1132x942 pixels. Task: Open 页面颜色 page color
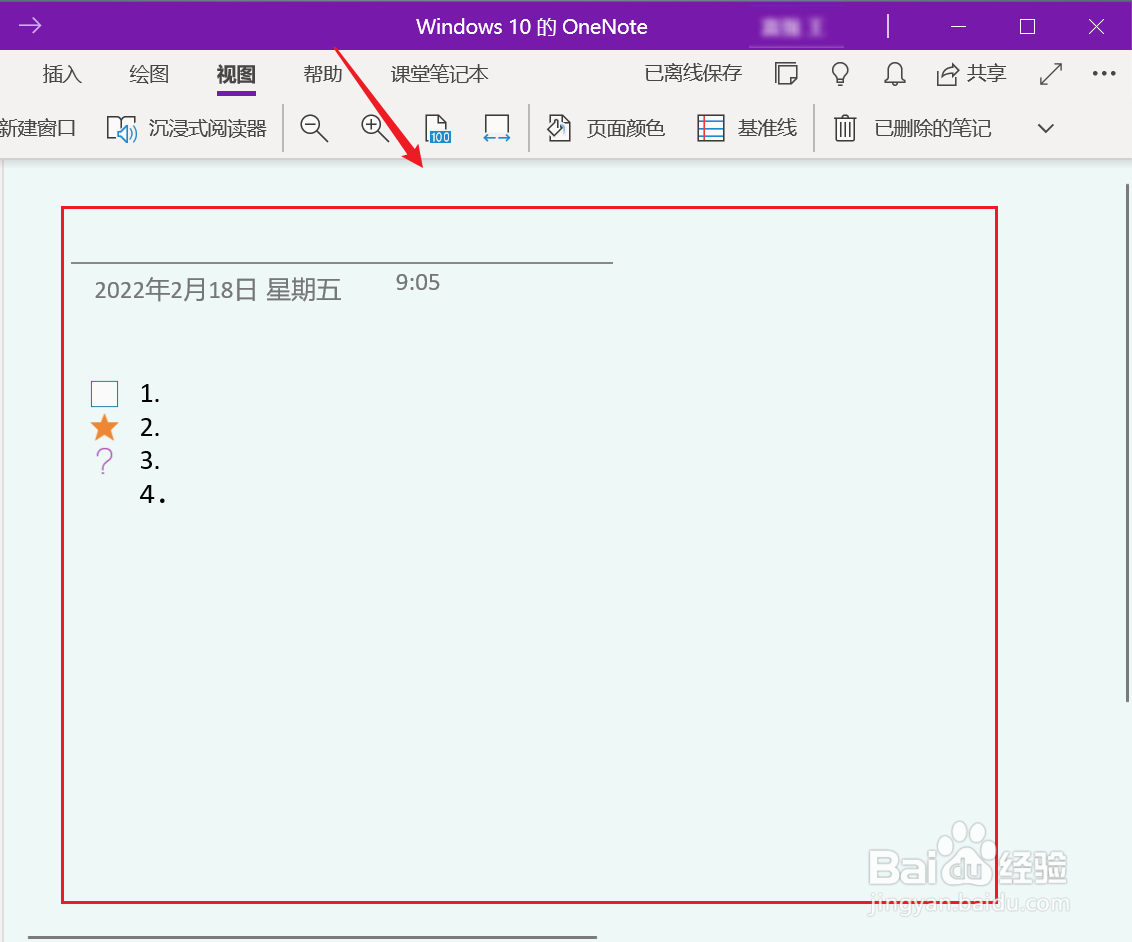[606, 128]
